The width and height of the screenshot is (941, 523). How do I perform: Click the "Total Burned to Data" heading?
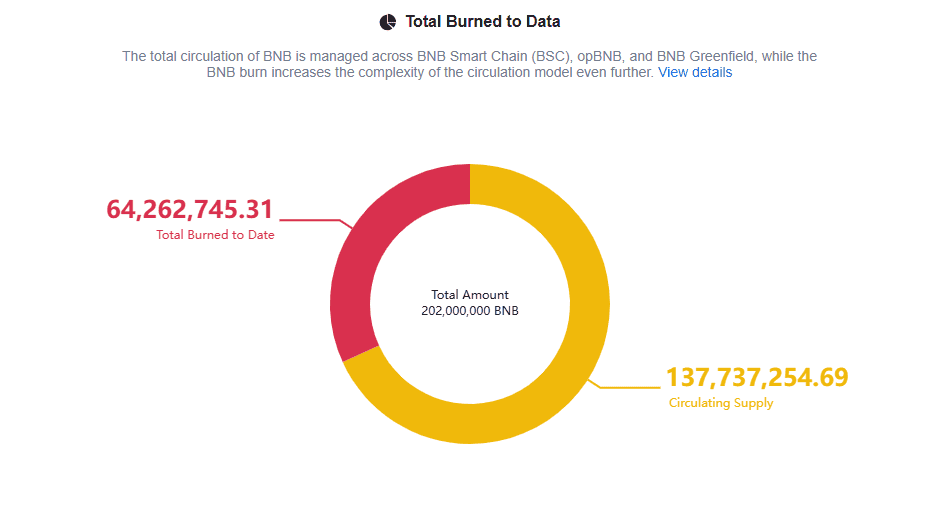point(482,21)
